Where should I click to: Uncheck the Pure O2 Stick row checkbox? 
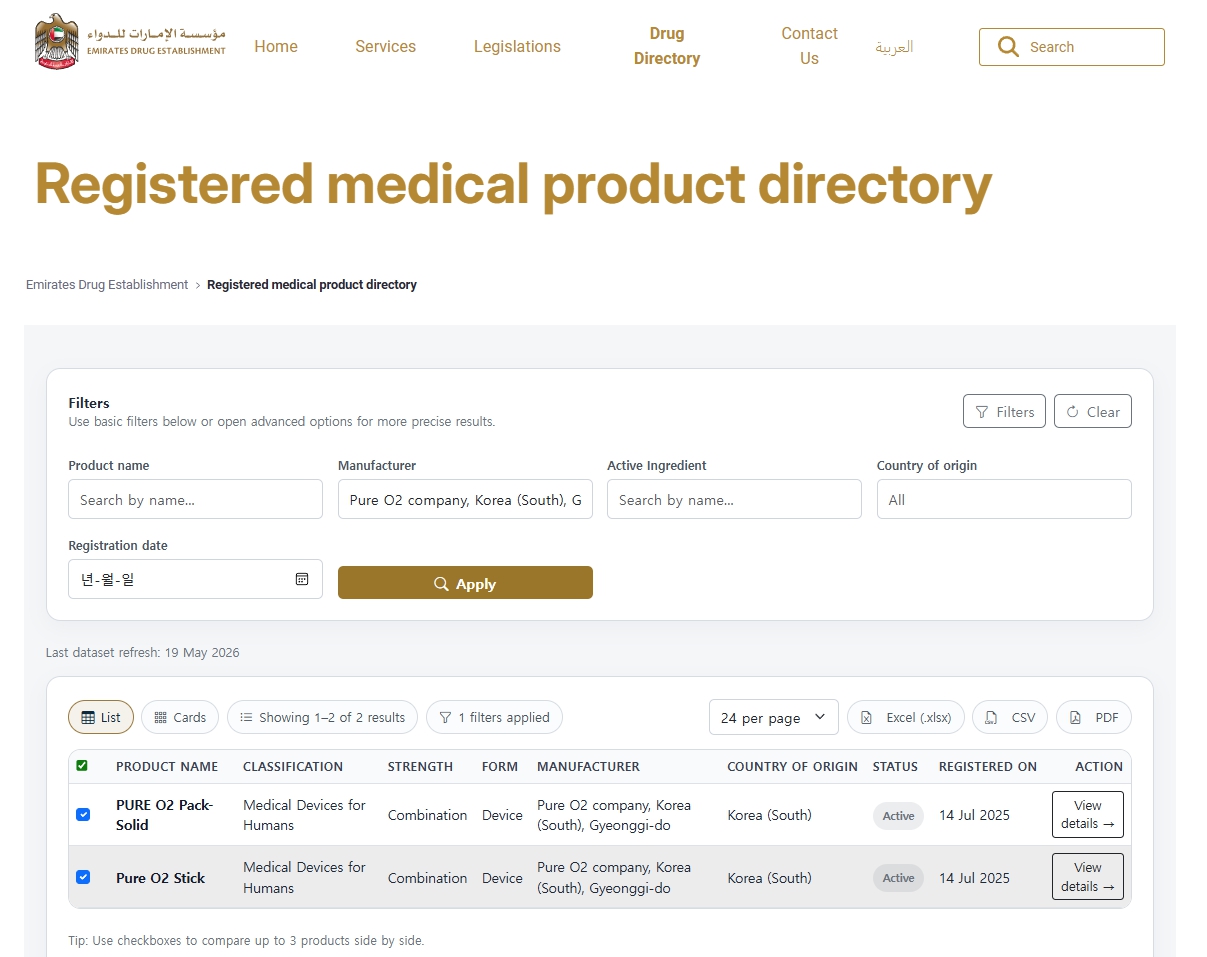83,877
